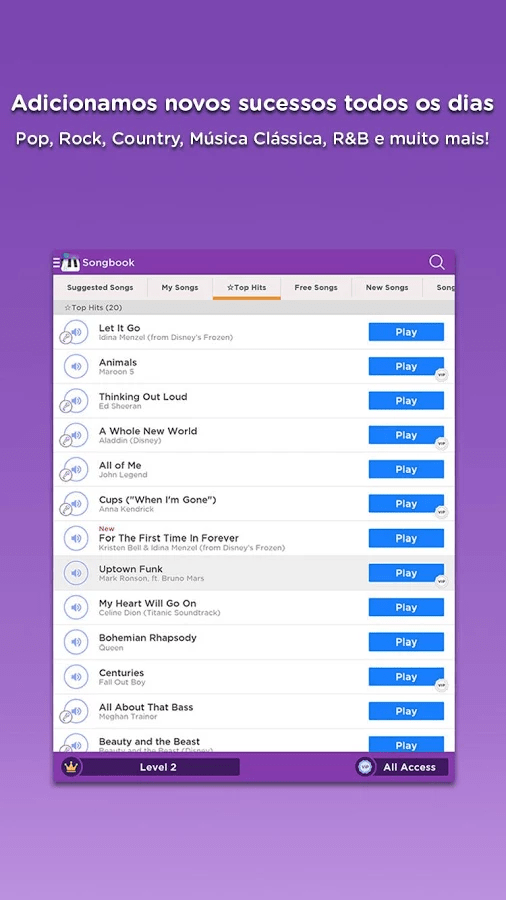Screen dimensions: 506x900
Task: Select the song title 'Bohemian Rhapsody'
Action: 147,638
